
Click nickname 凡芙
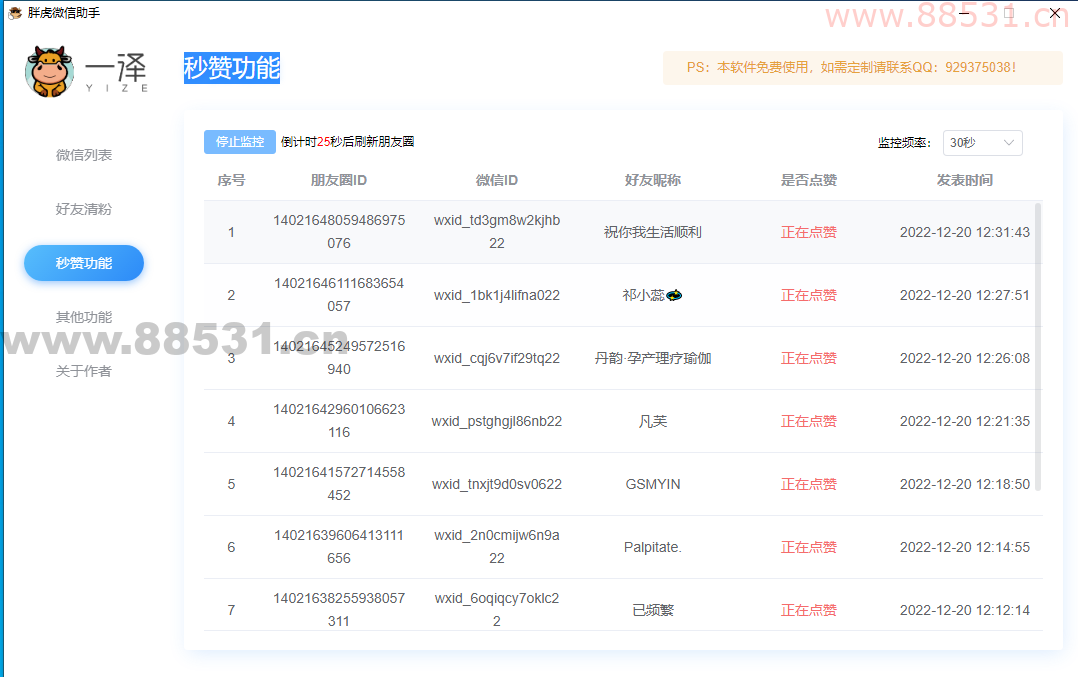[652, 421]
